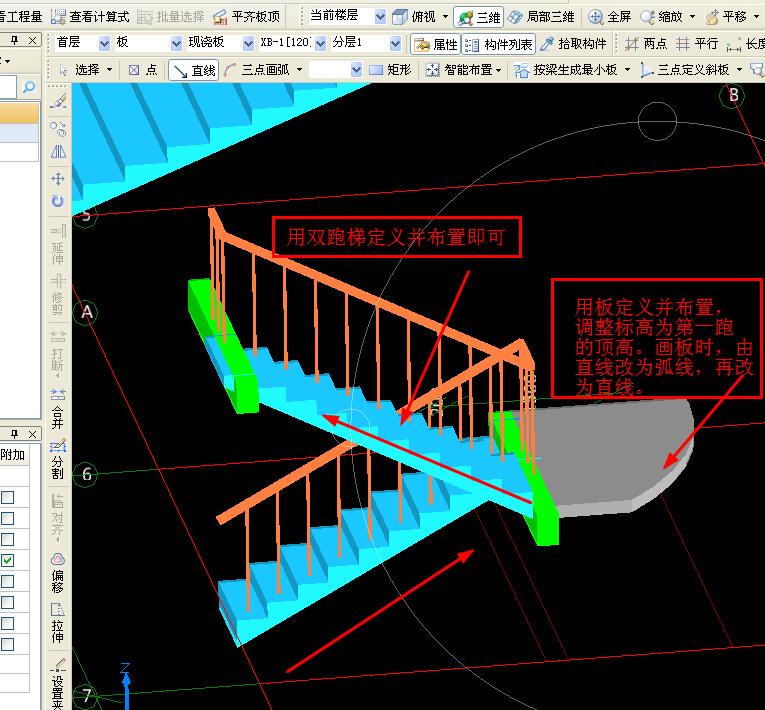Close the lower left 附加 panel
The height and width of the screenshot is (710, 765).
click(32, 434)
